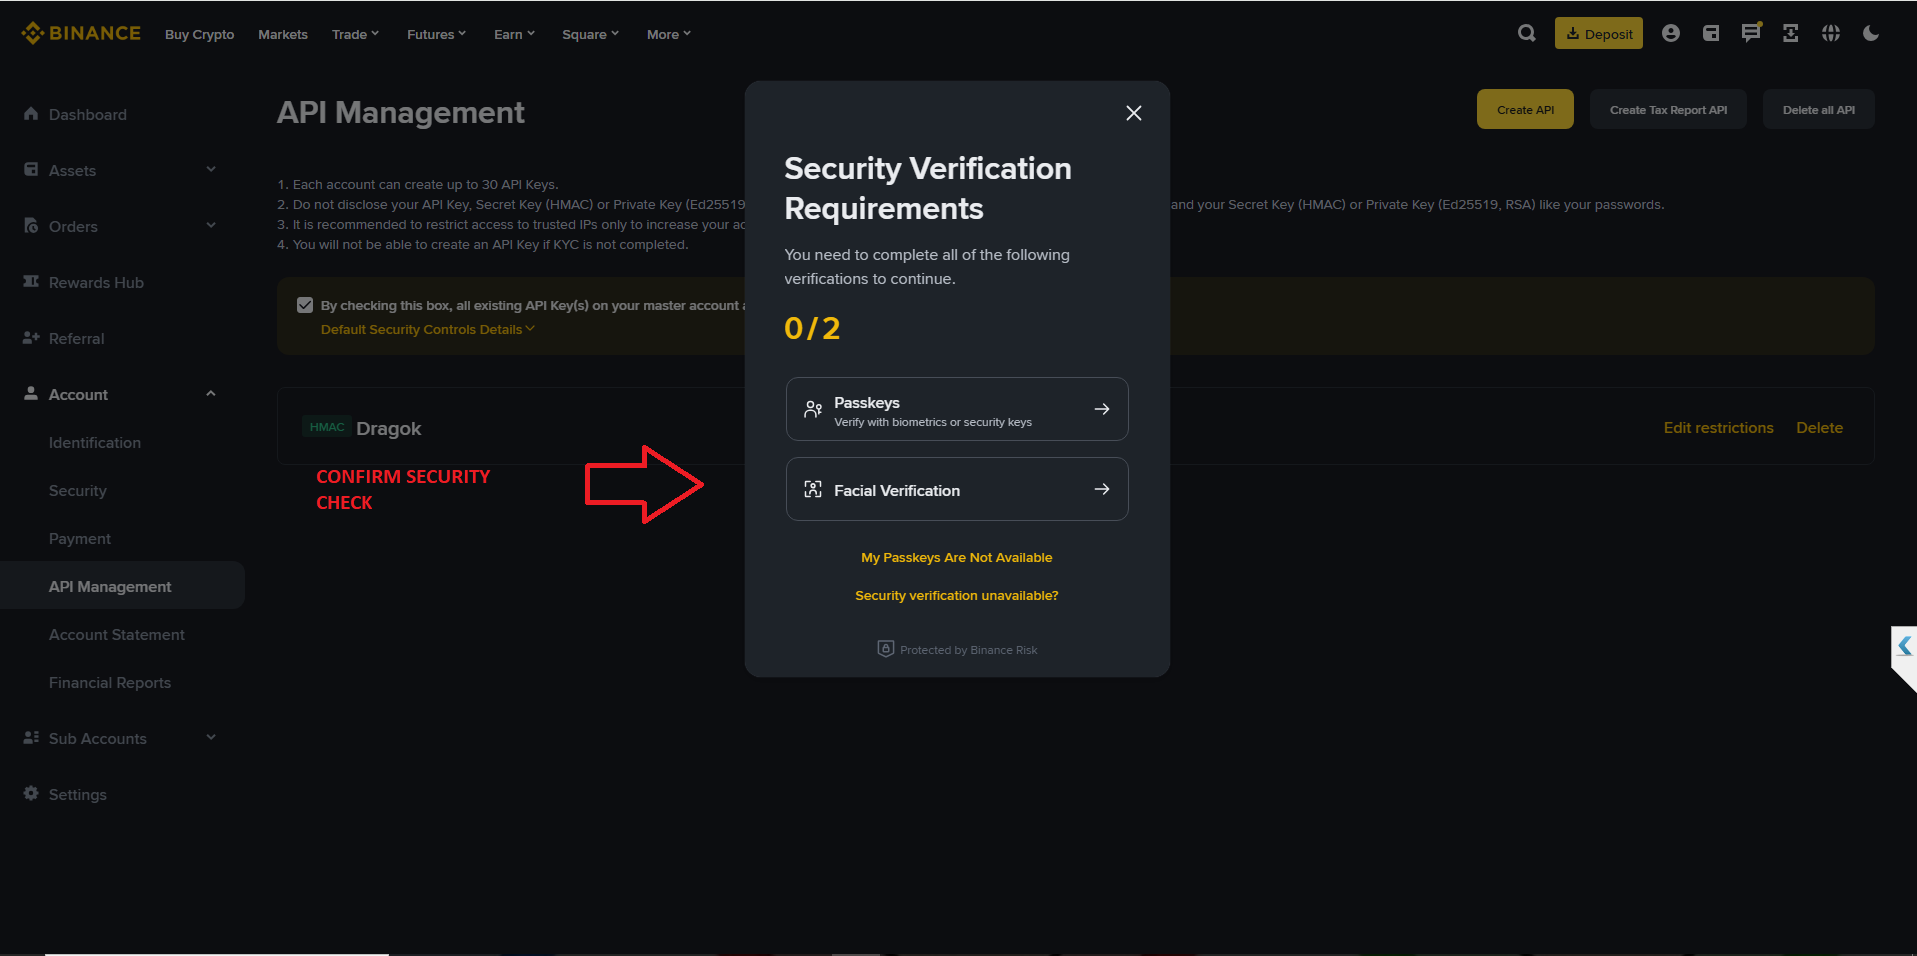The width and height of the screenshot is (1917, 956).
Task: Expand the Orders sidebar section
Action: (x=211, y=226)
